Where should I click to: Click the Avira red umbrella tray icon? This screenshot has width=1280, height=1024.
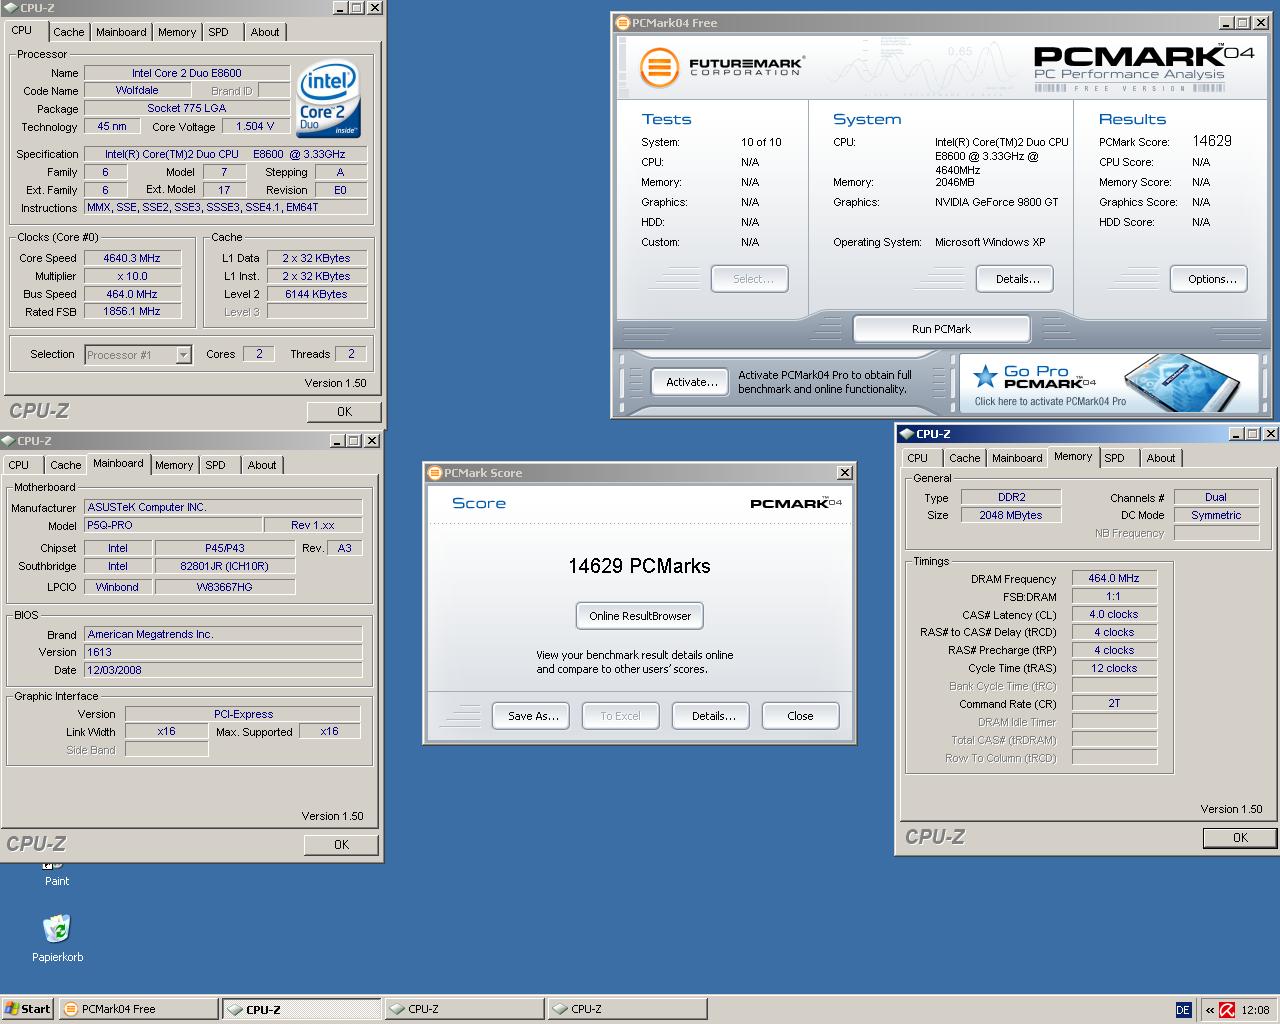tap(1226, 1010)
